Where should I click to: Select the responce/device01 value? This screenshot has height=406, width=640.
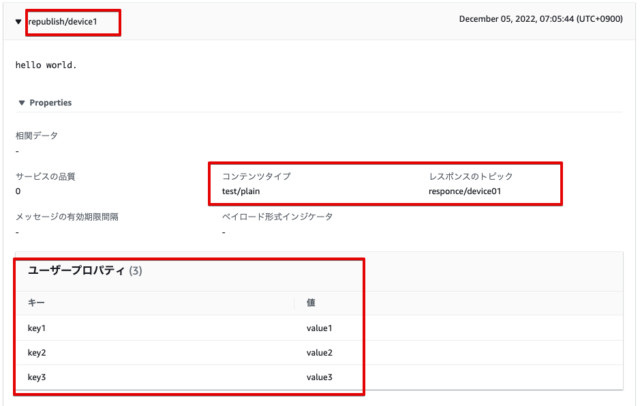tap(464, 191)
